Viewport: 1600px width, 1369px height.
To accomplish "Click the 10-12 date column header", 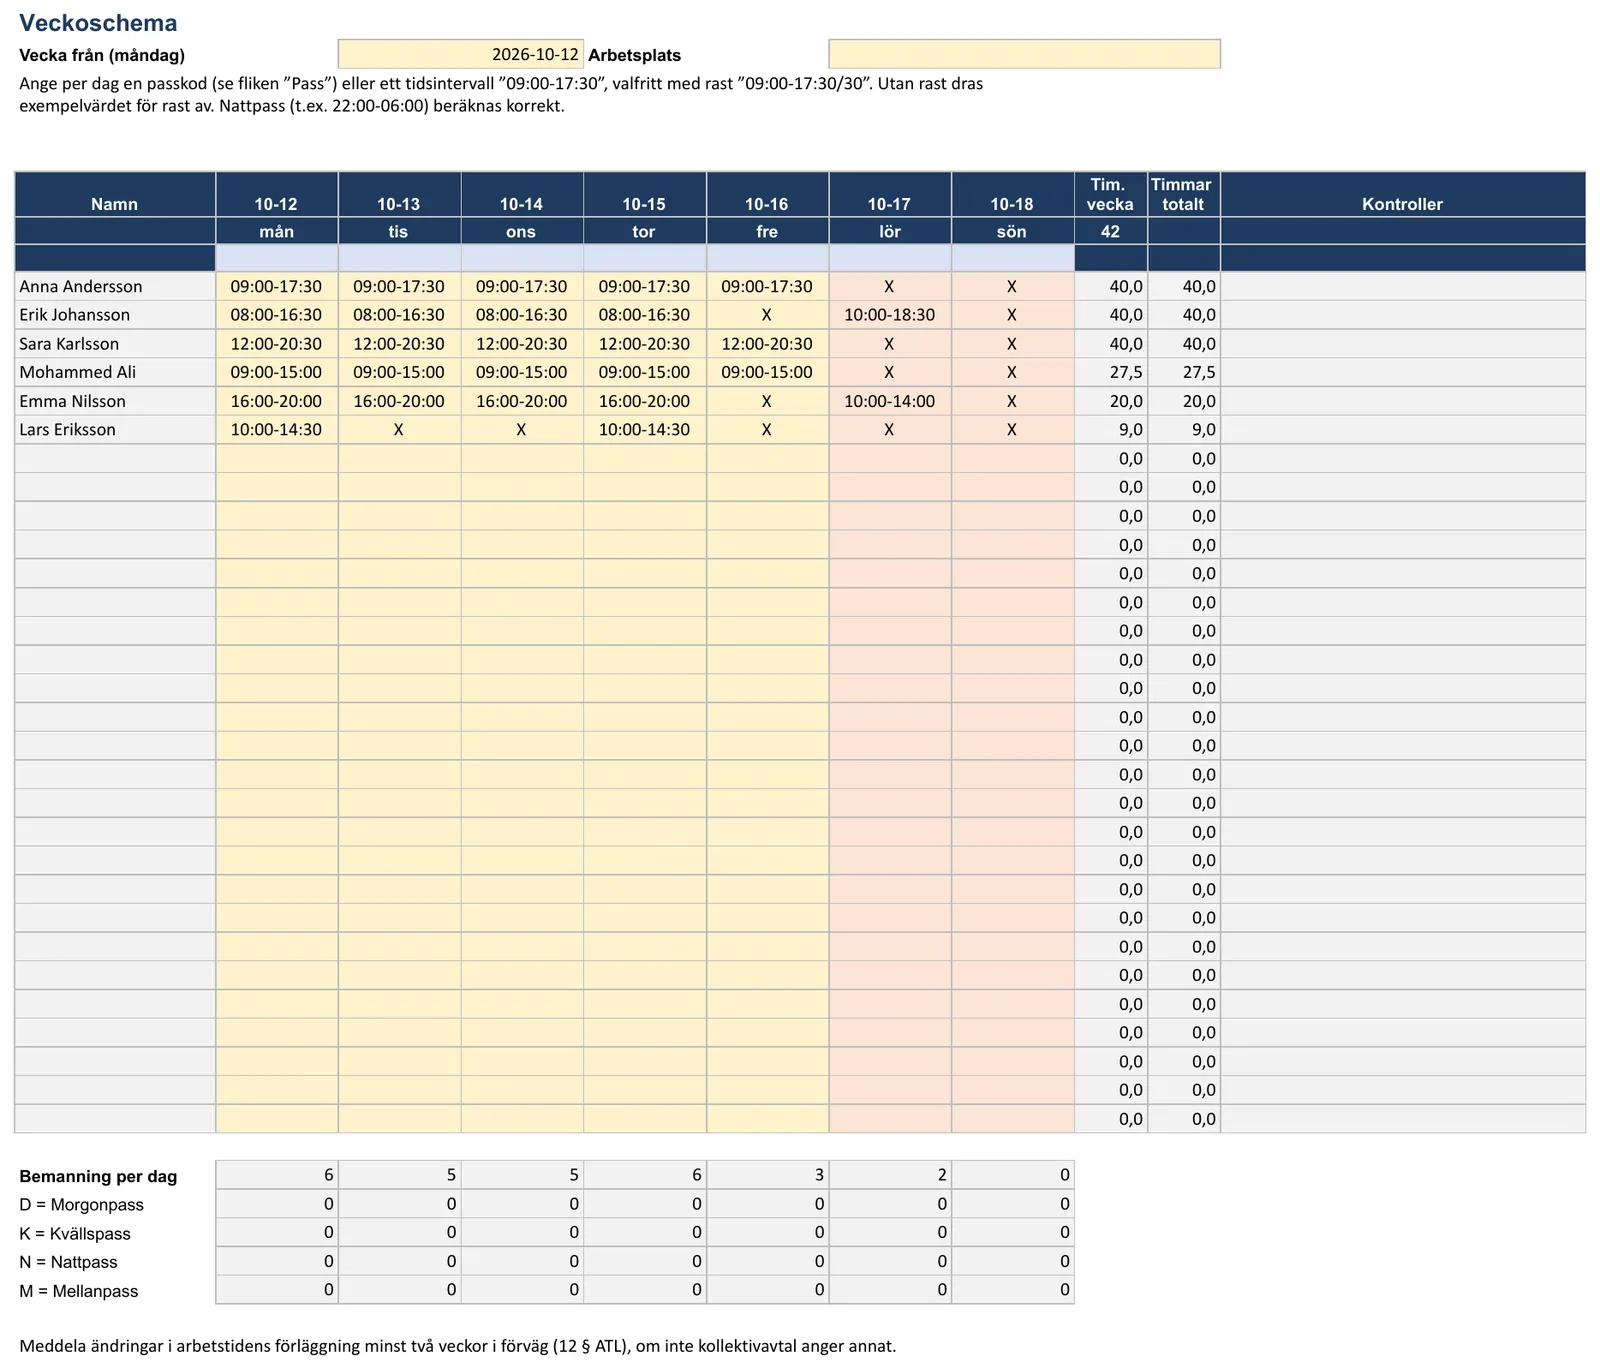I will 277,195.
